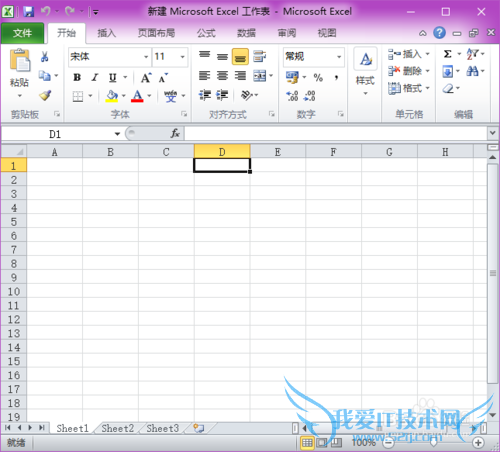The image size is (500, 452).
Task: Switch to the 页面布局 tab
Action: (x=156, y=33)
